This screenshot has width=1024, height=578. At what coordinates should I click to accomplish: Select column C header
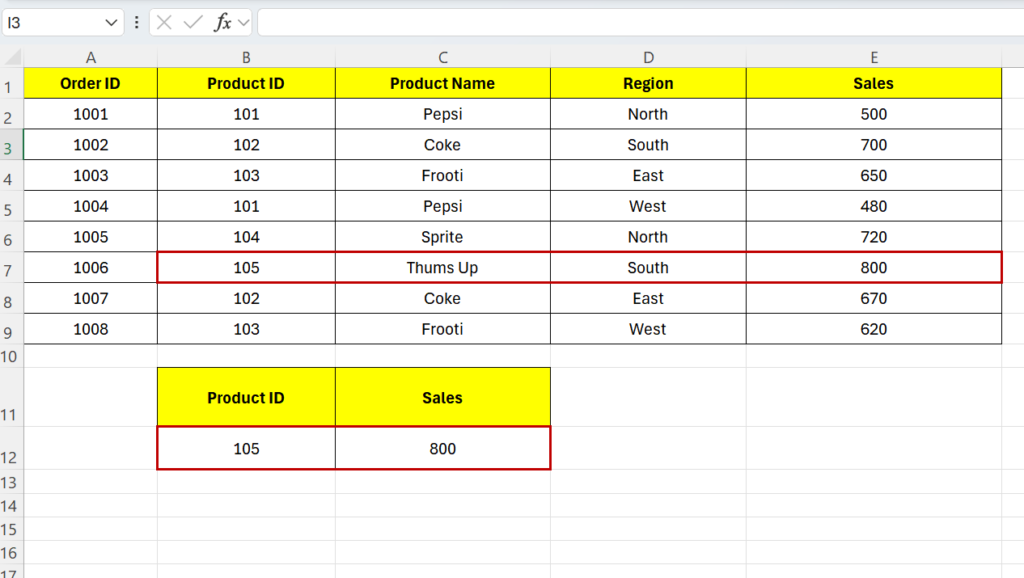pyautogui.click(x=443, y=57)
